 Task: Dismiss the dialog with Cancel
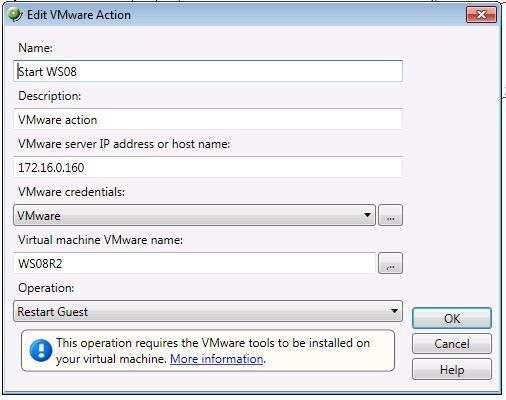(452, 344)
